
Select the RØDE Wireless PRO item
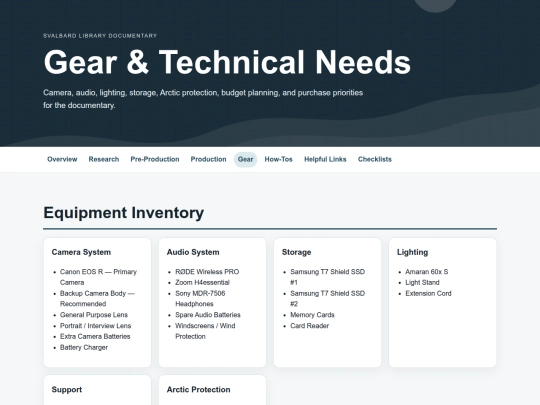[207, 272]
